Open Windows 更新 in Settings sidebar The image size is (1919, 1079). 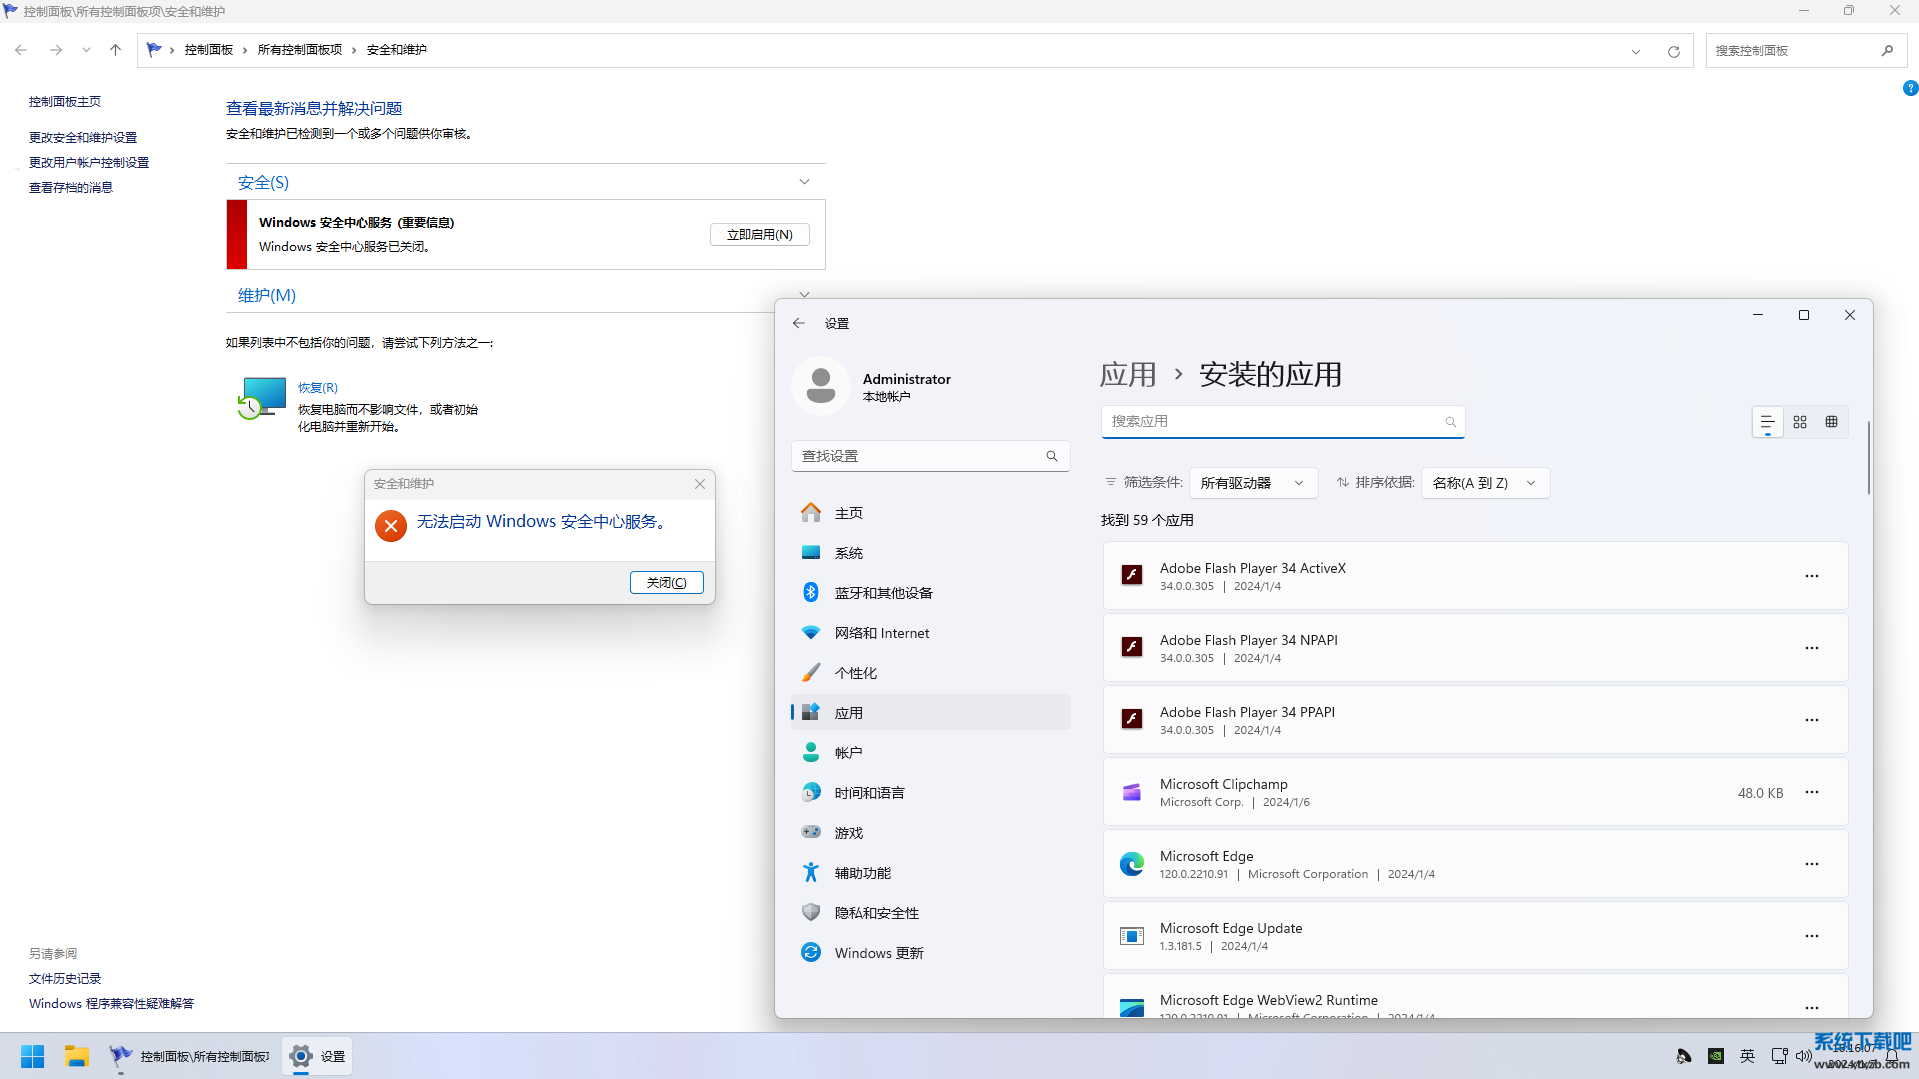point(879,953)
